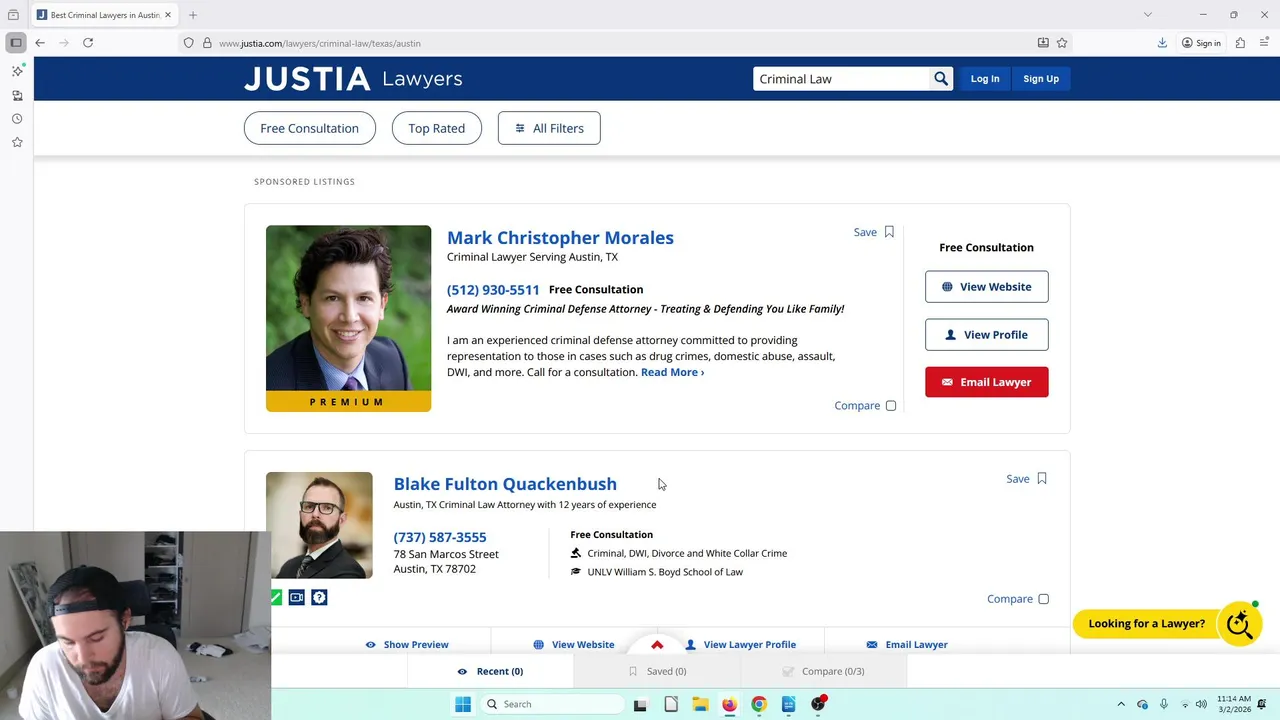
Task: Bookmark this page with the star icon
Action: click(x=1062, y=43)
